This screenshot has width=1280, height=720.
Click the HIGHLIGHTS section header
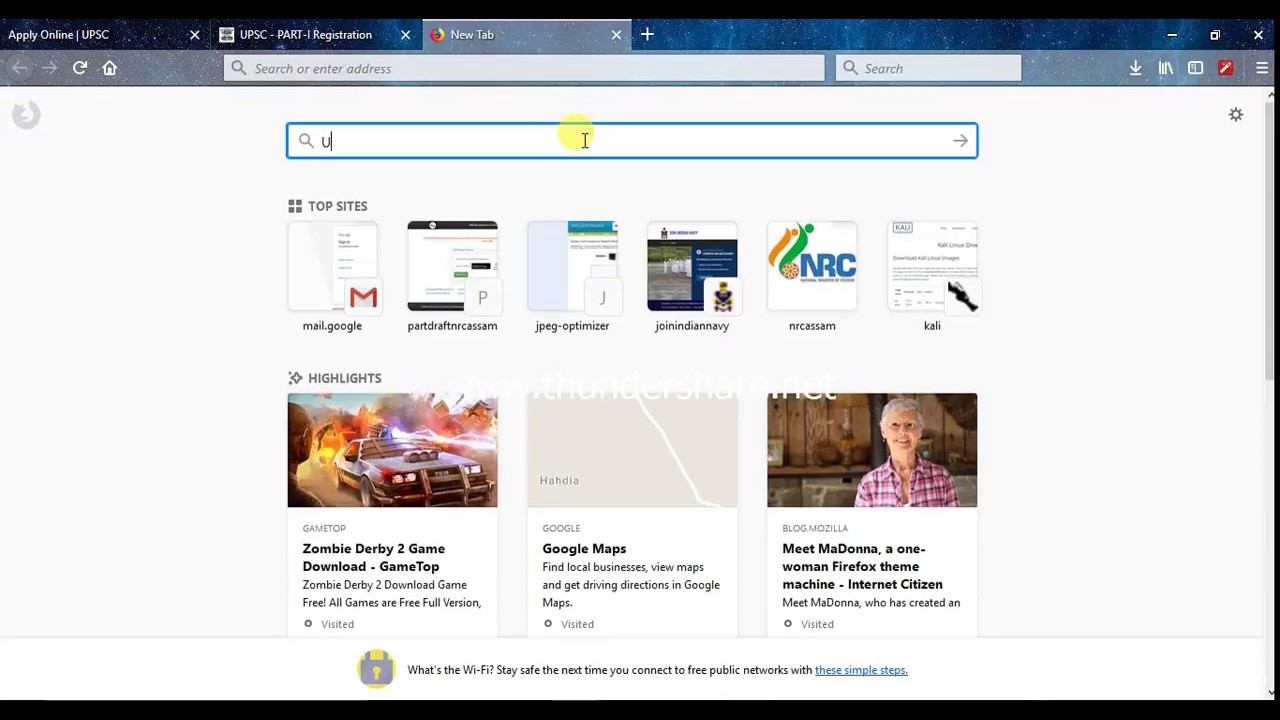(x=335, y=378)
